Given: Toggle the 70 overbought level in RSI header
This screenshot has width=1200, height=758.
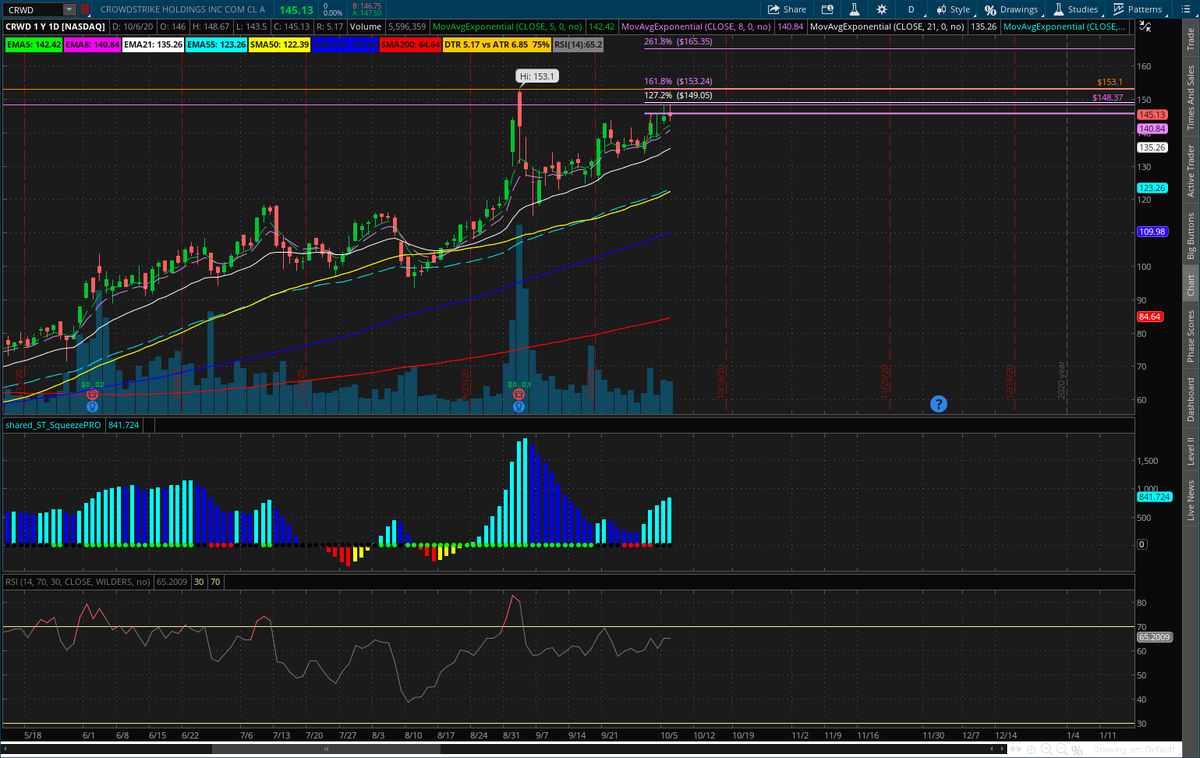Looking at the screenshot, I should tap(215, 581).
